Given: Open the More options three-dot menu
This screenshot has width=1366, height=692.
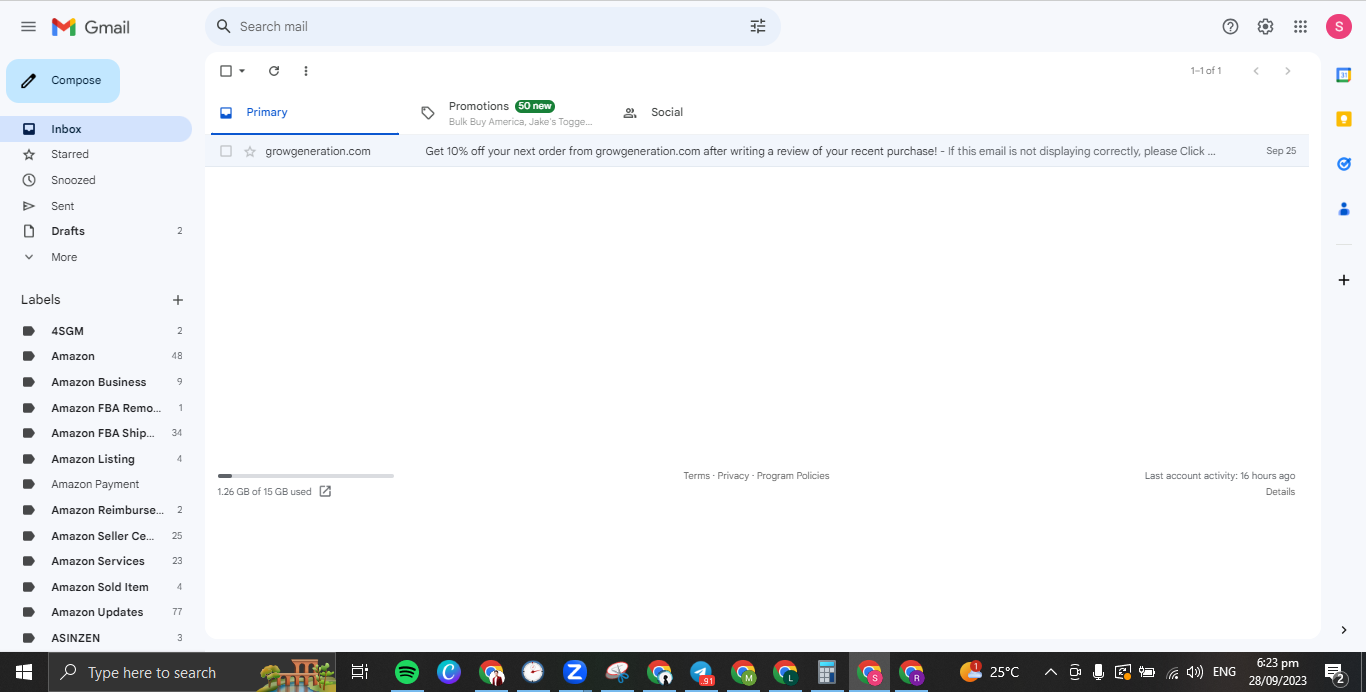Looking at the screenshot, I should tap(306, 71).
